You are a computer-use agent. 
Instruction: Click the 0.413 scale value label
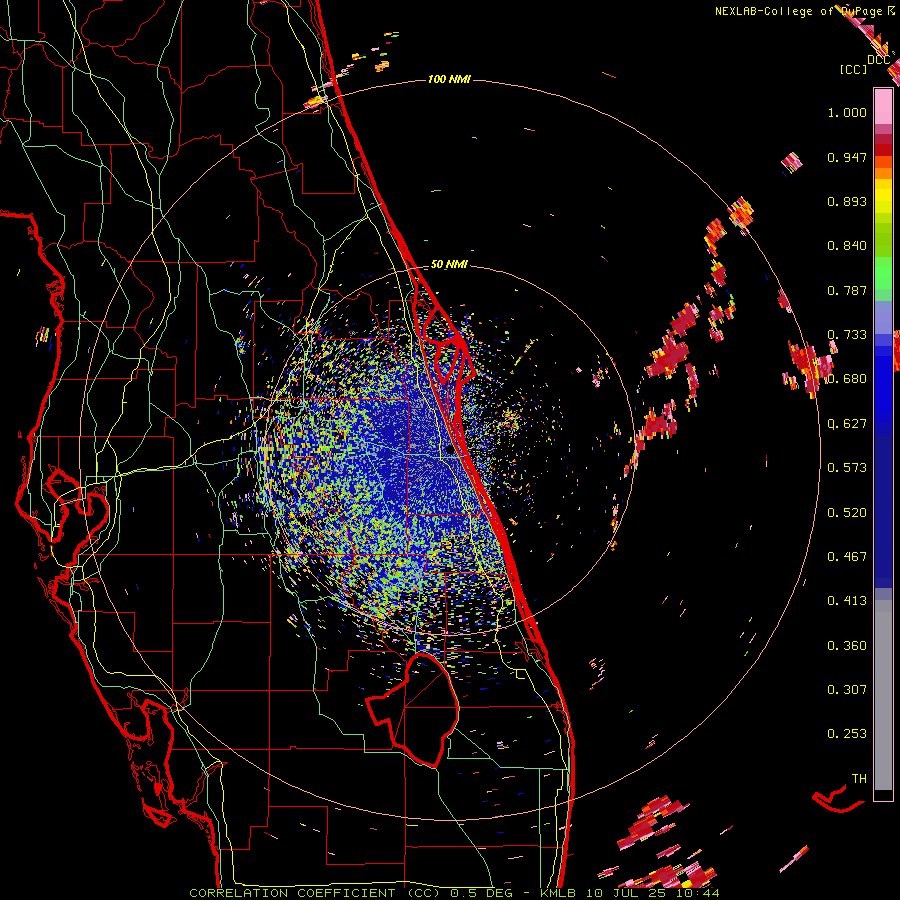click(847, 601)
